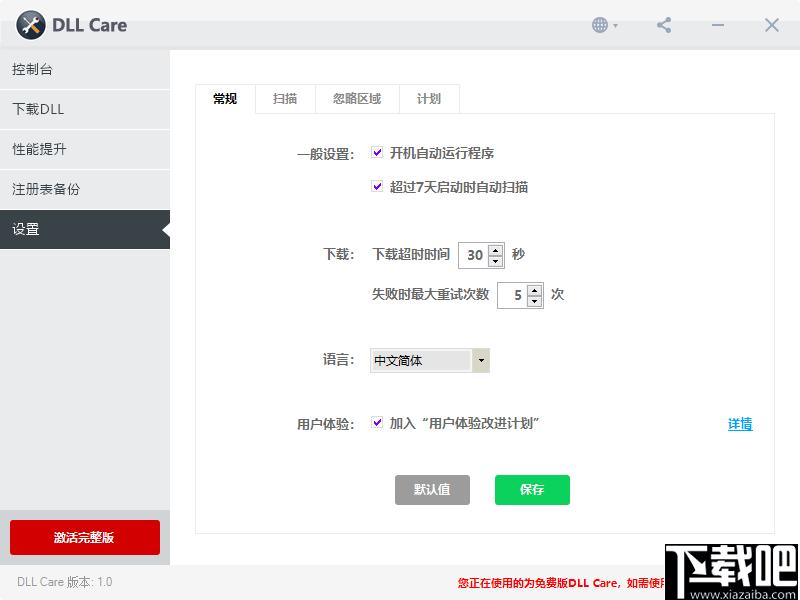800x600 pixels.
Task: Open the 性能提升 sidebar section
Action: pos(85,149)
